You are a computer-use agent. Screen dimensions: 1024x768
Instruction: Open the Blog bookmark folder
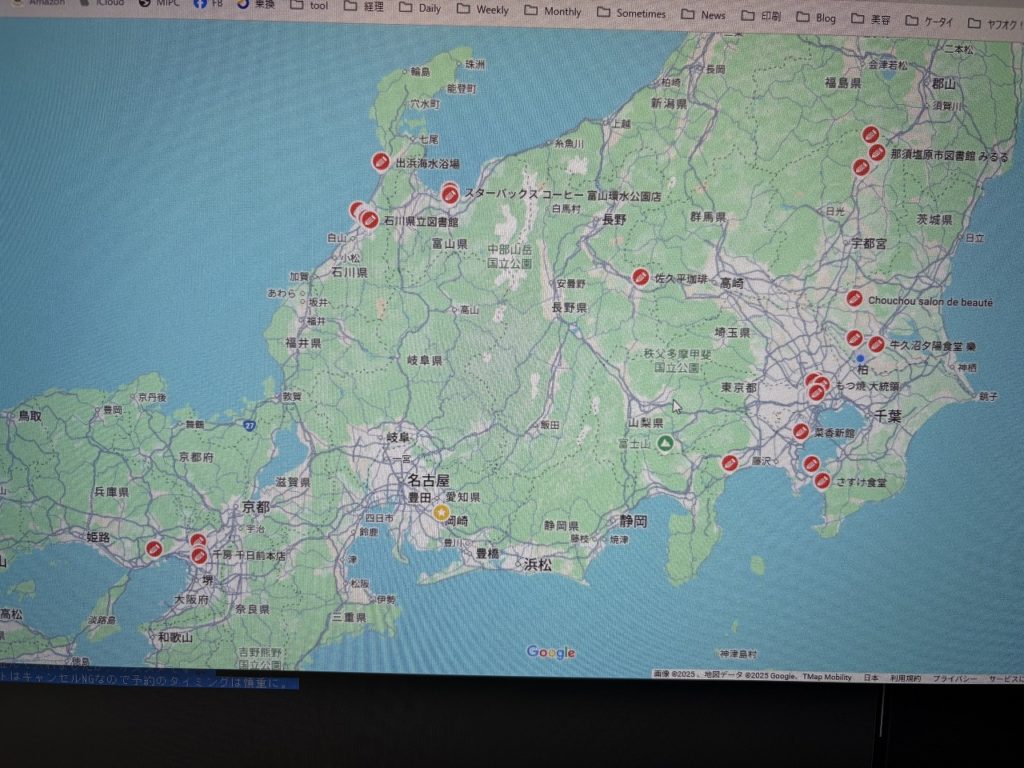tap(815, 18)
